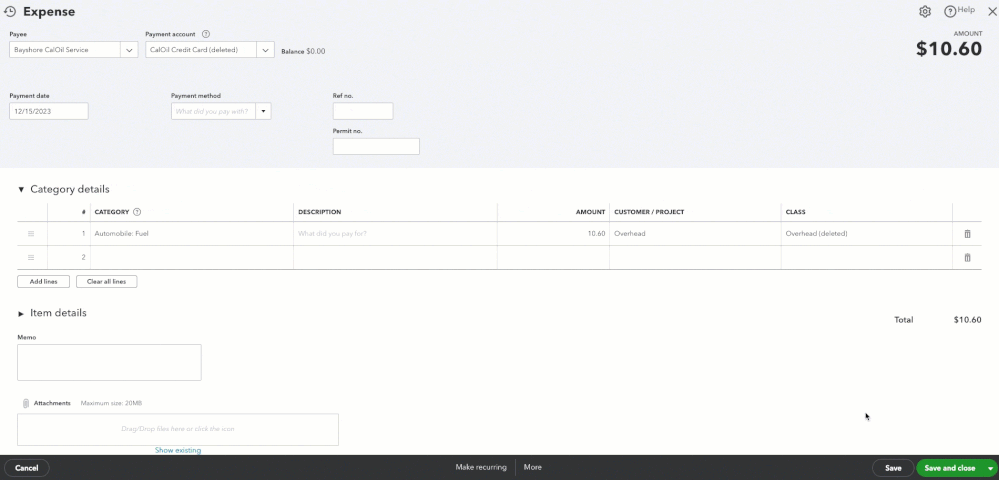
Task: Grab the line 1 reorder handle icon
Action: (31, 234)
